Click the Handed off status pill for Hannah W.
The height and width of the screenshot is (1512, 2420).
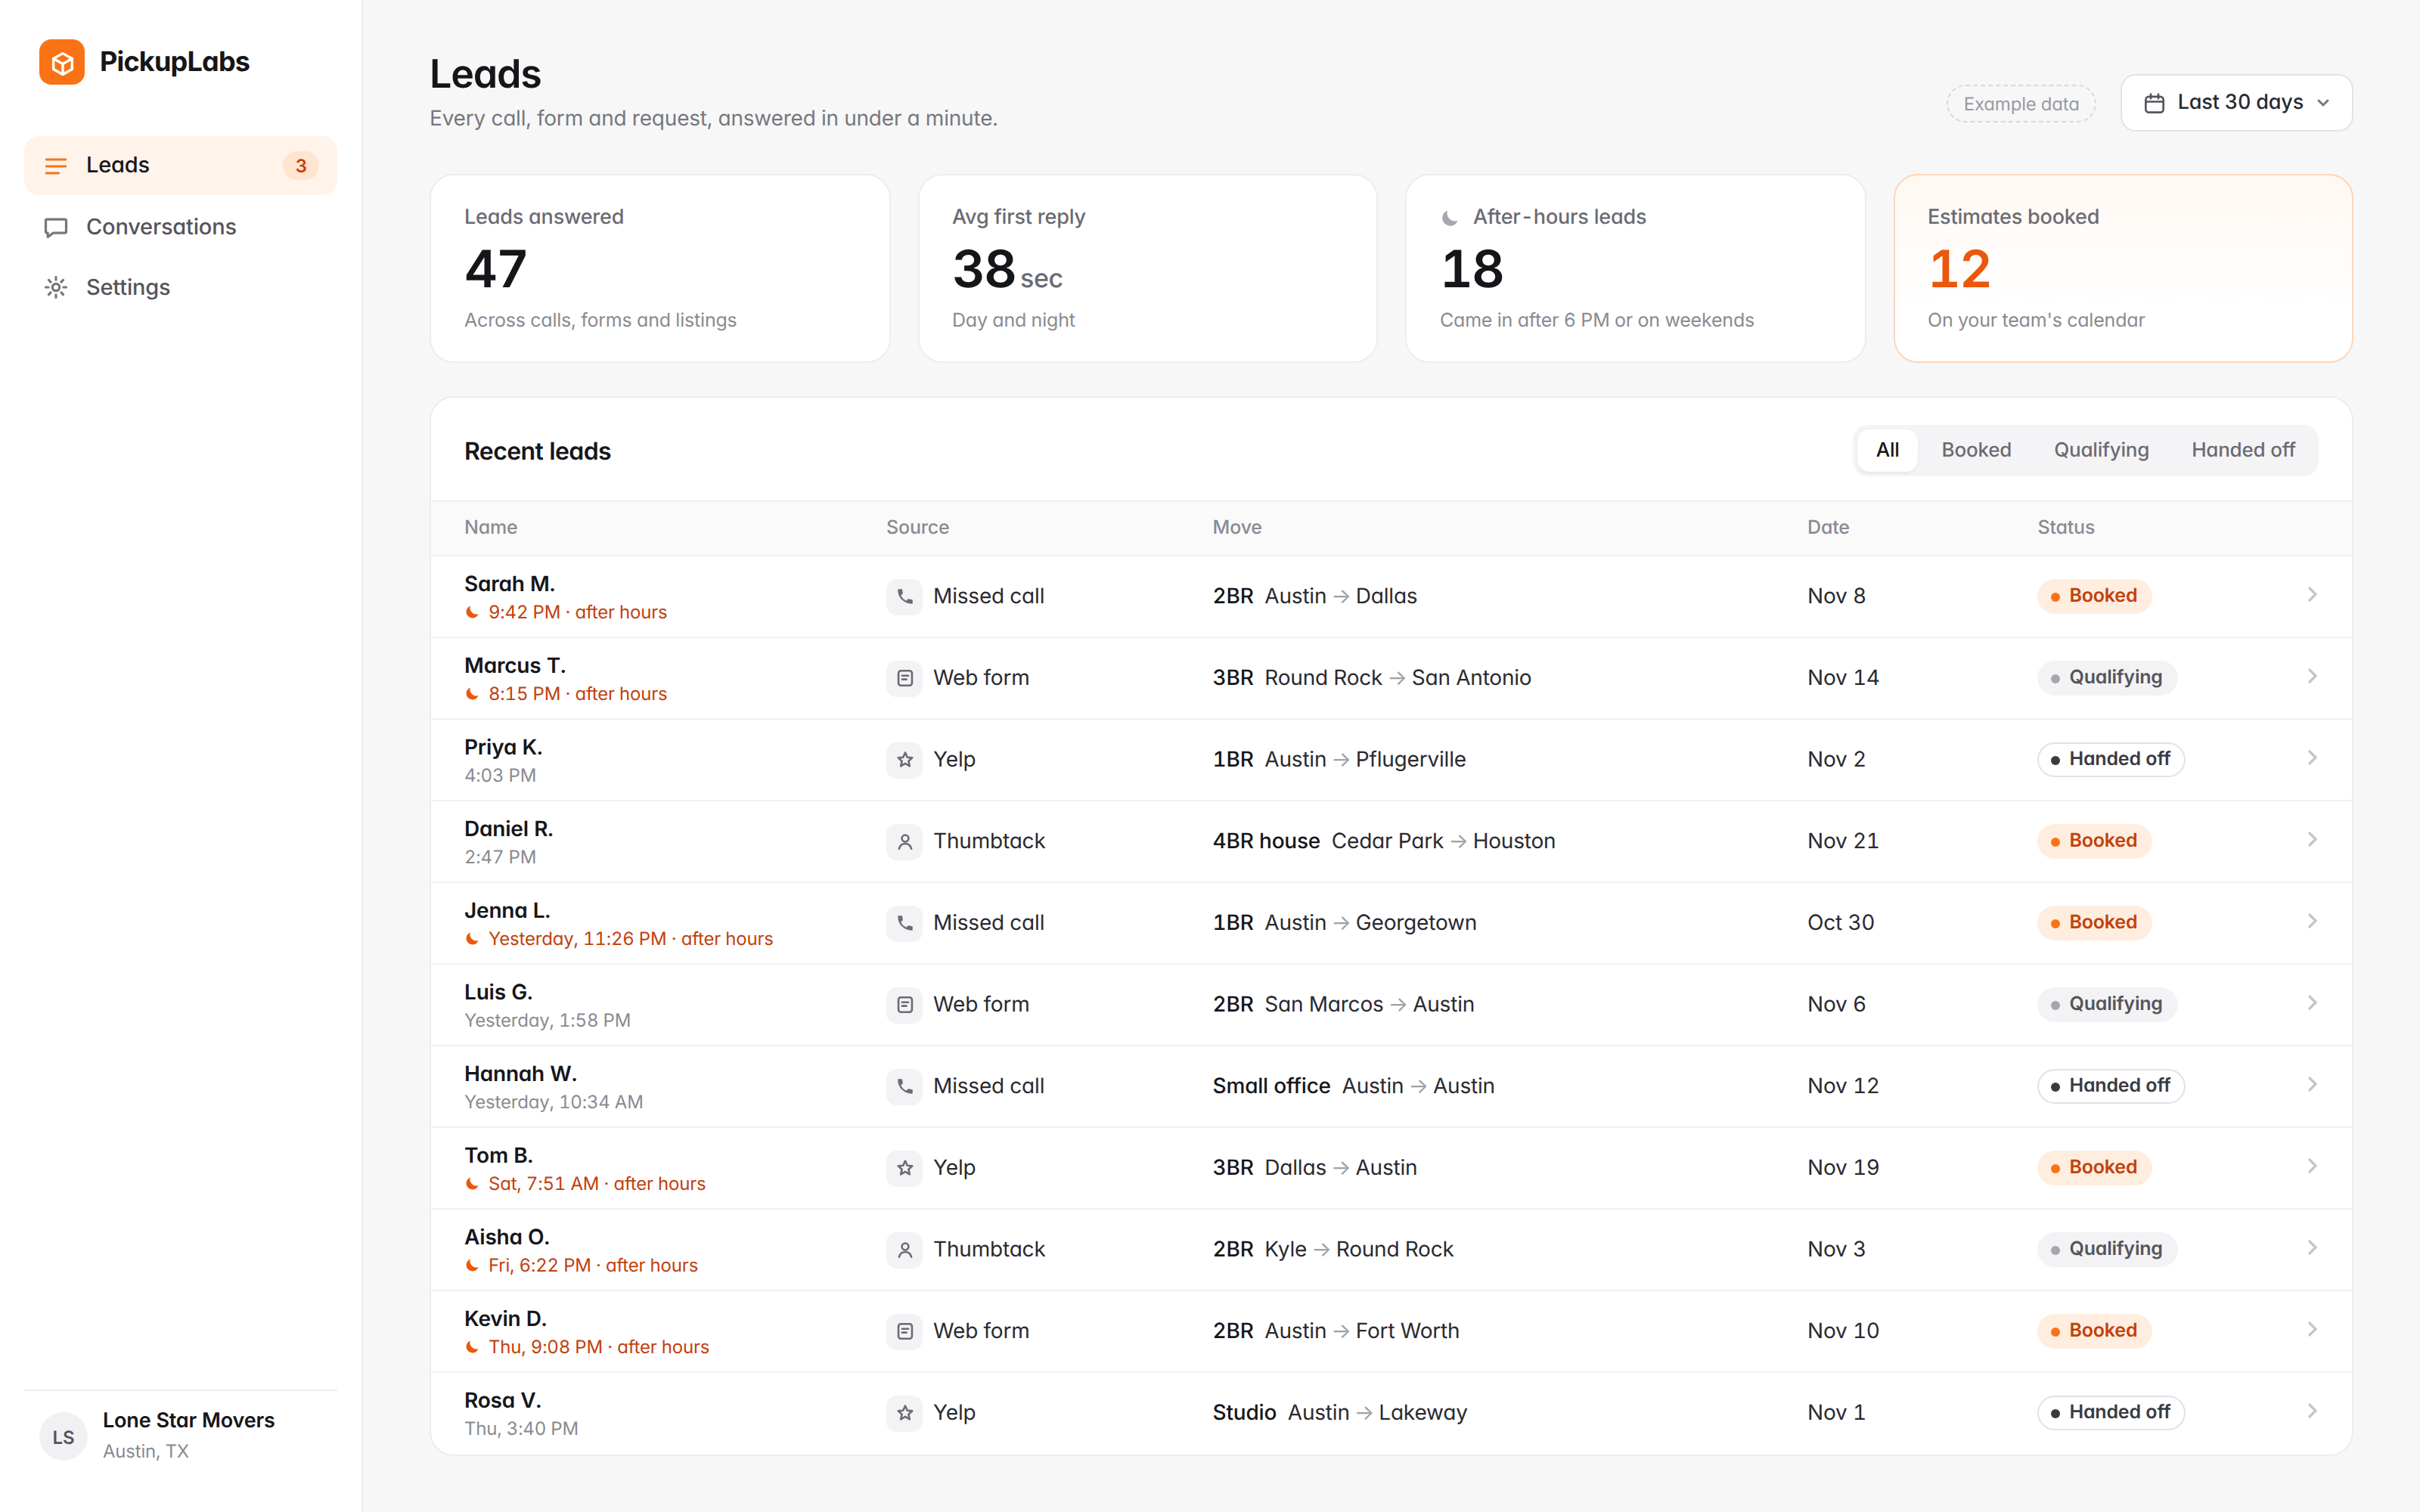point(2111,1086)
